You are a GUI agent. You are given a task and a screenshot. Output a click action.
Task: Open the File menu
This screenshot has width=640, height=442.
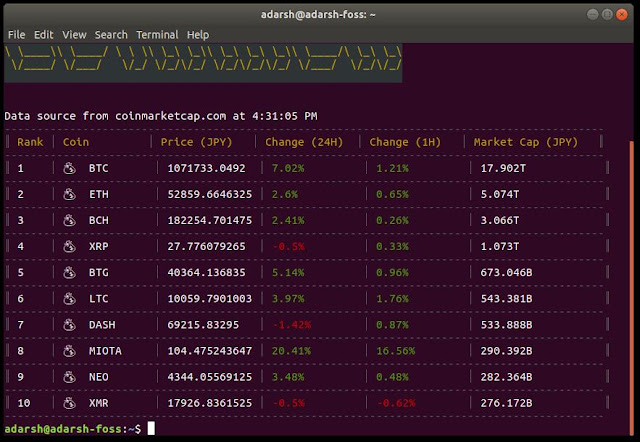[x=16, y=35]
